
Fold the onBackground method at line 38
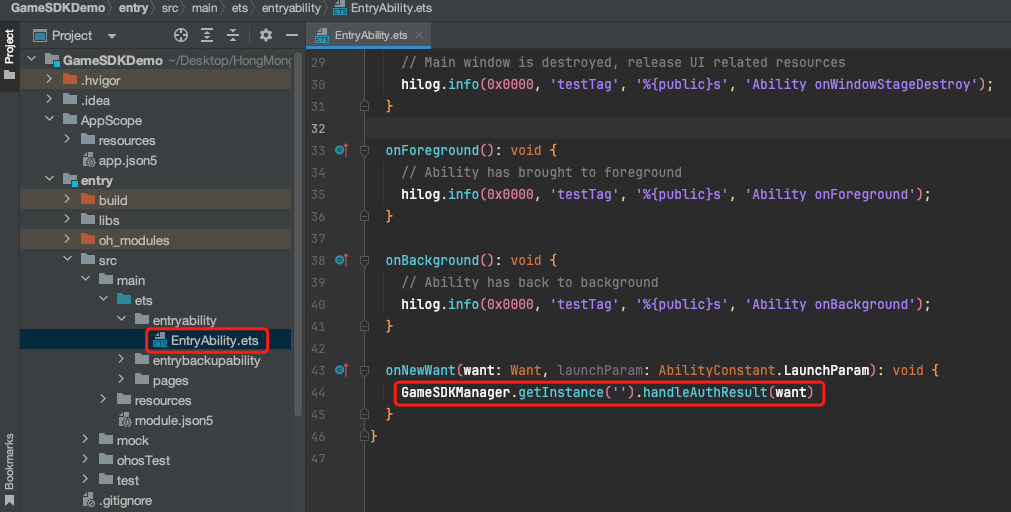pyautogui.click(x=364, y=261)
